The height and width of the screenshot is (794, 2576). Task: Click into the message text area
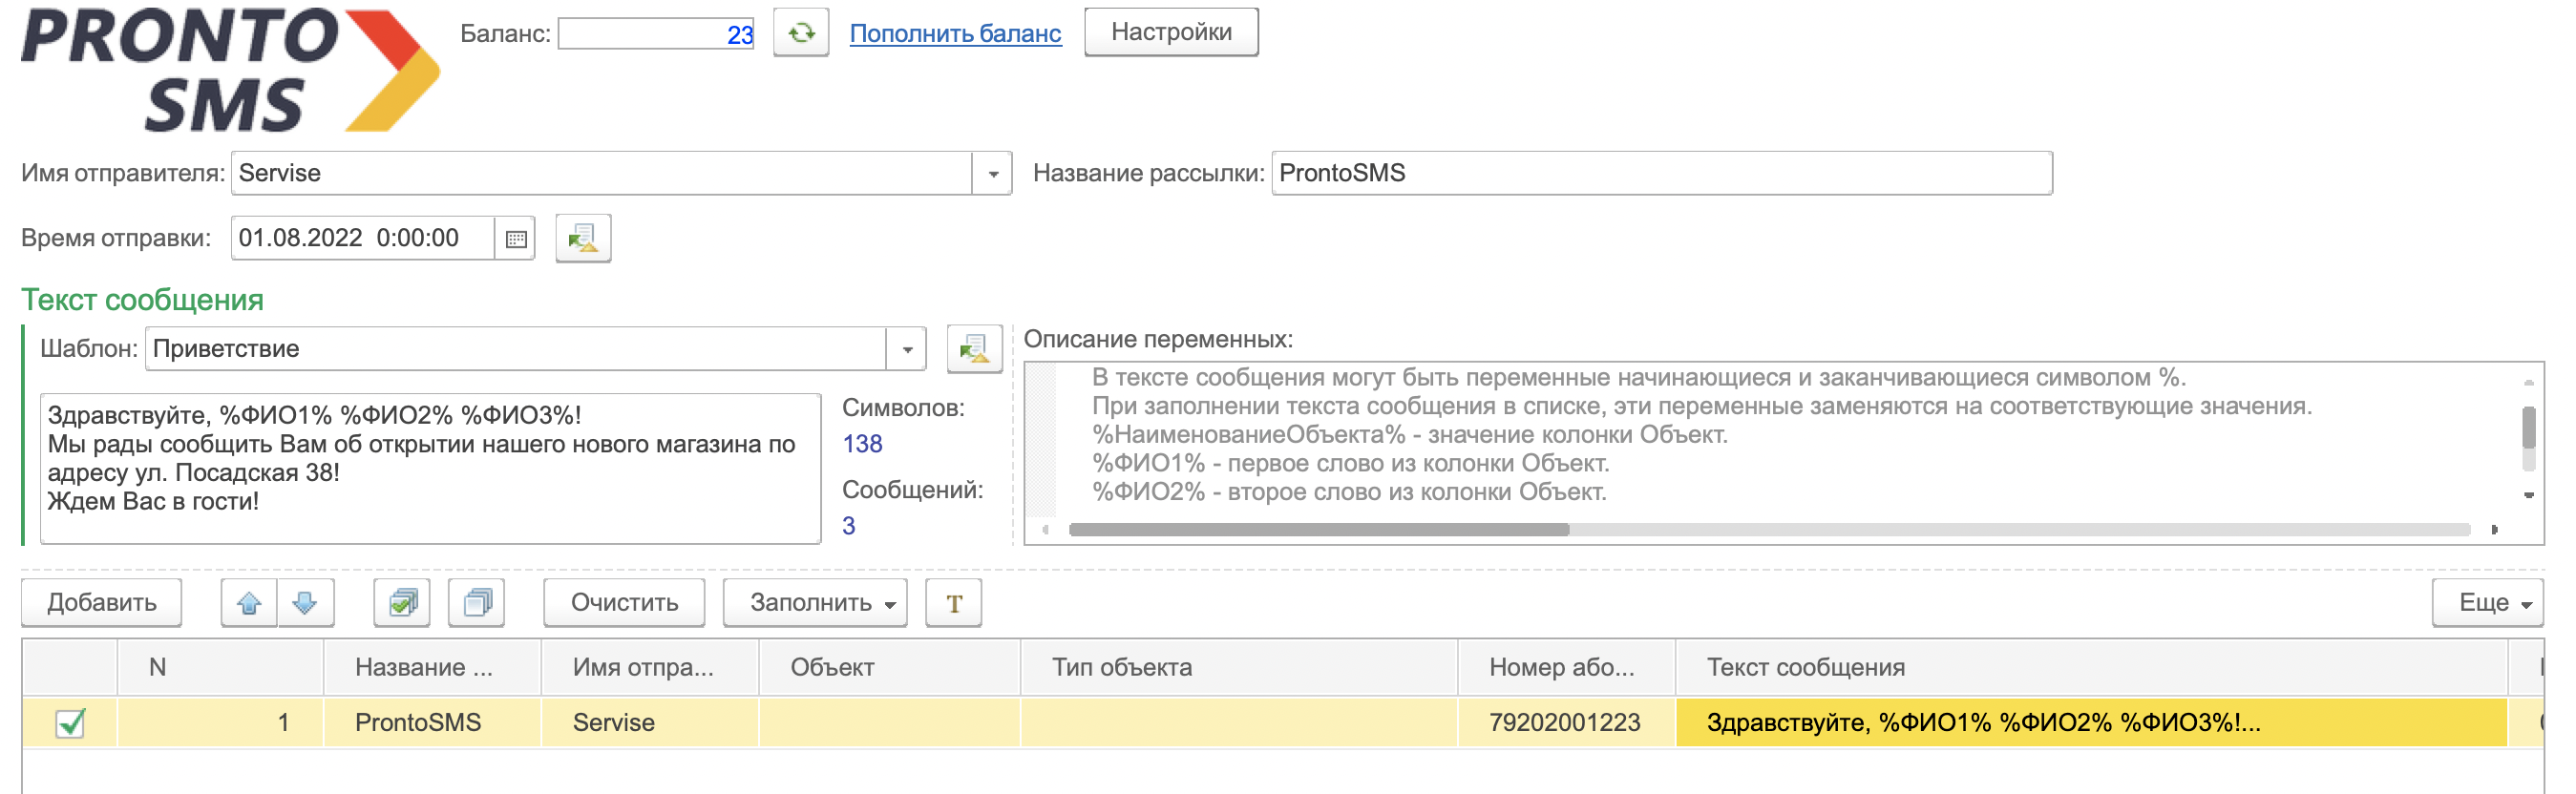tap(431, 469)
